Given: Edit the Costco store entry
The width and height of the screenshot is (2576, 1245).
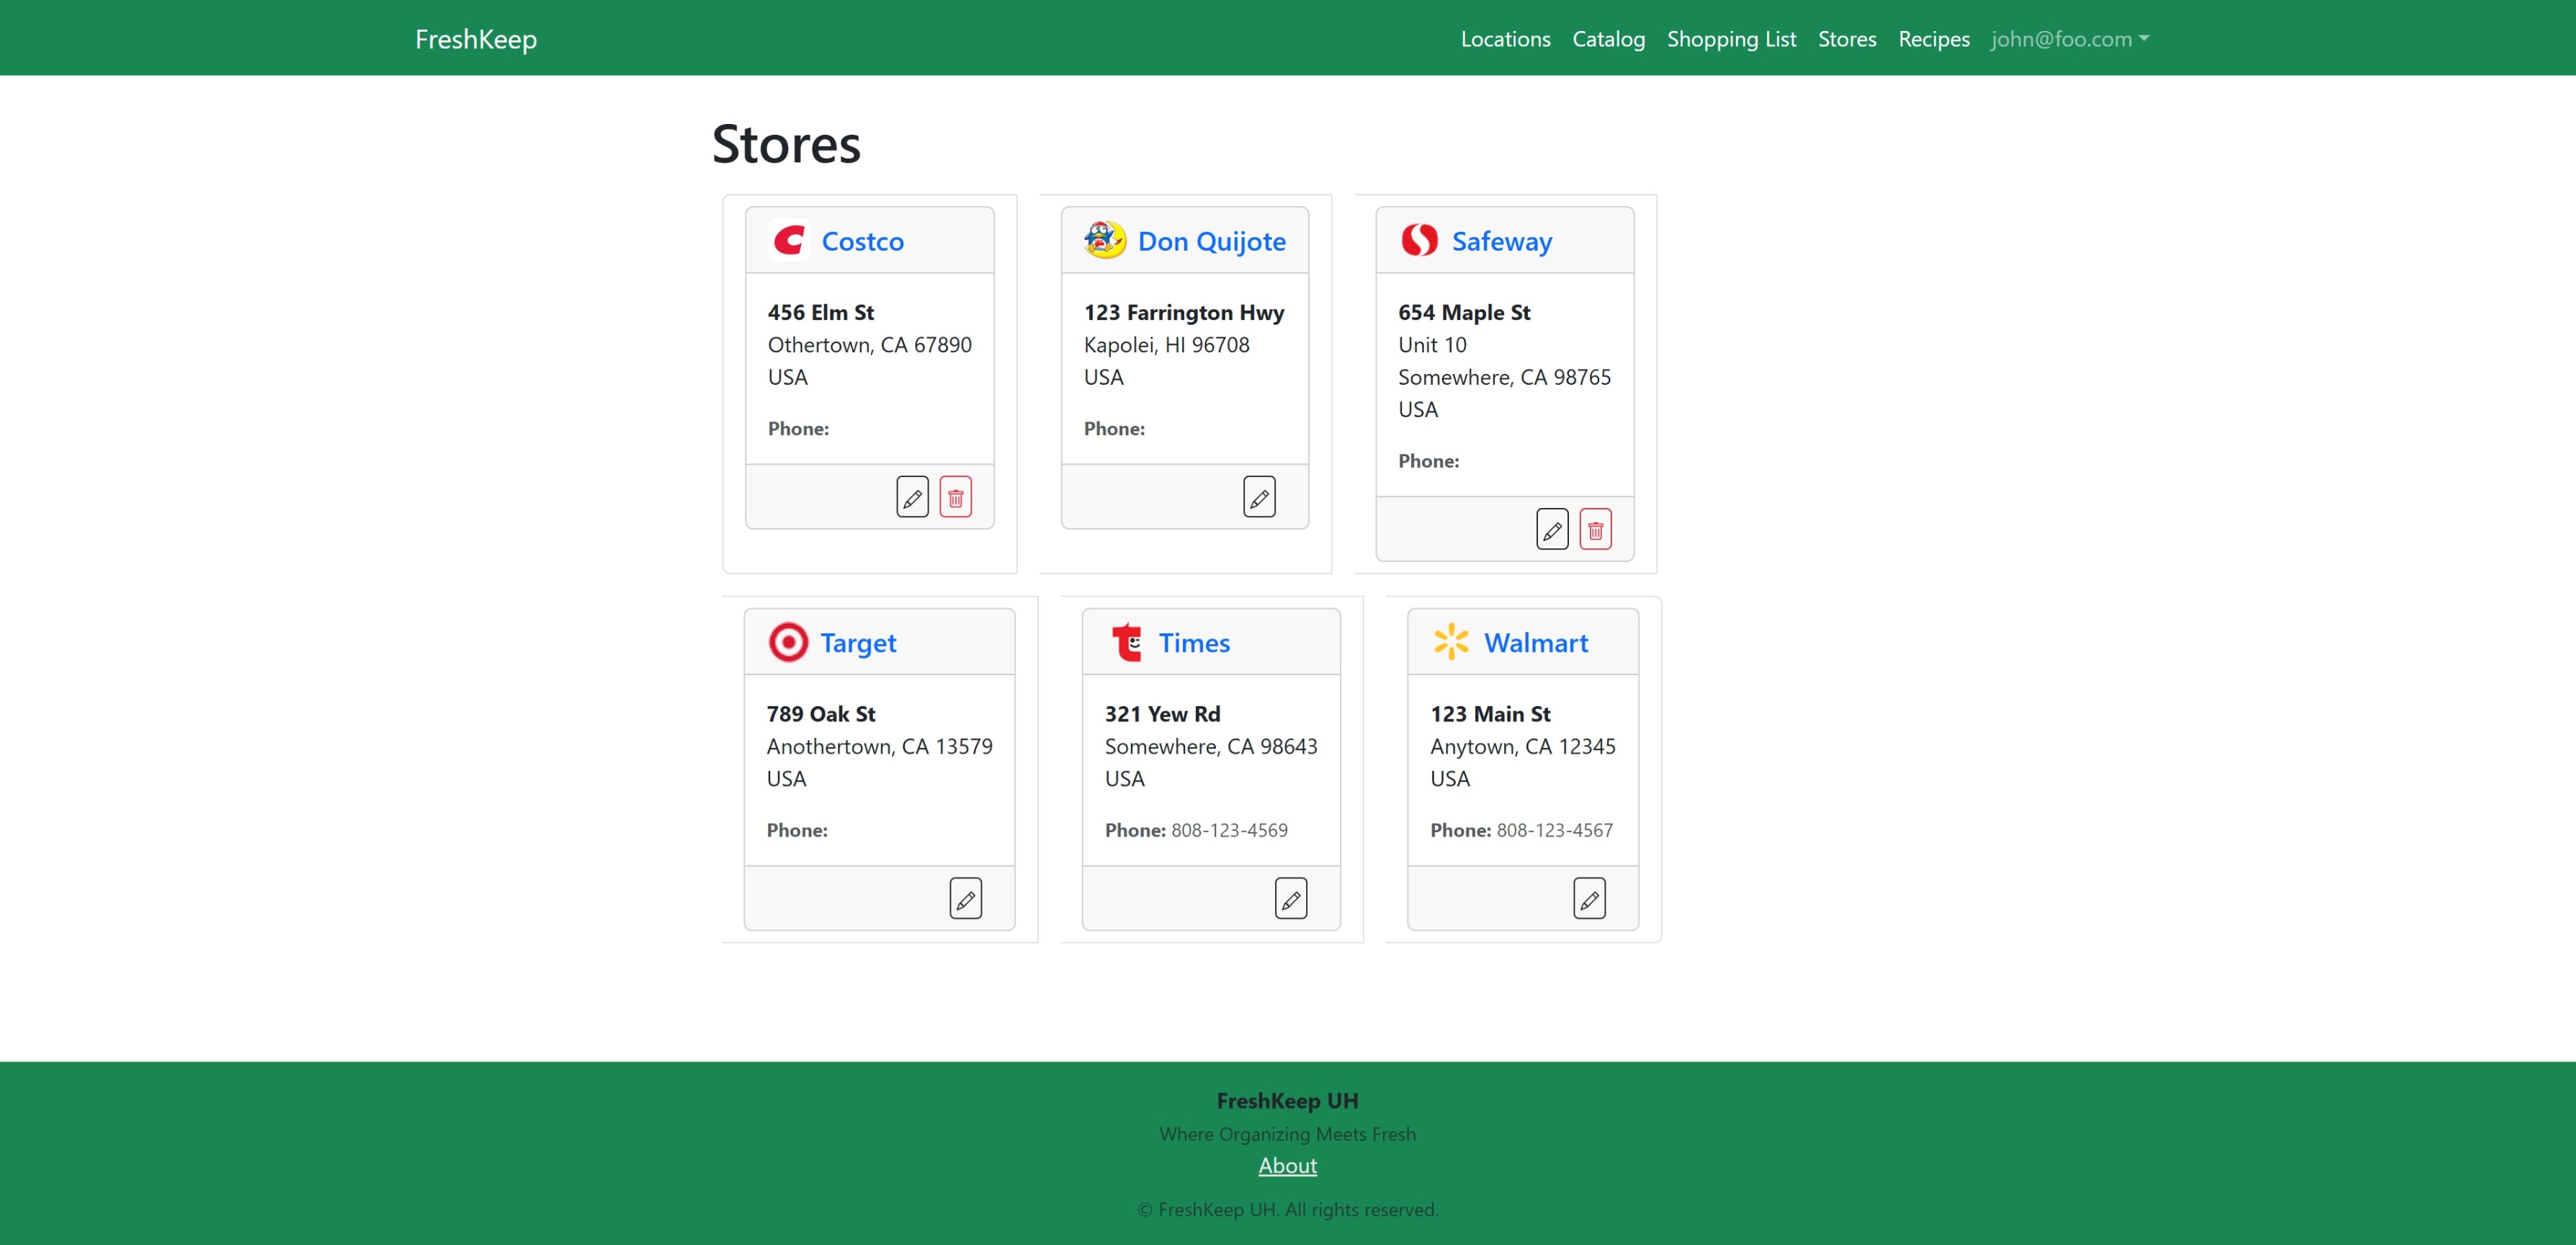Looking at the screenshot, I should (911, 497).
